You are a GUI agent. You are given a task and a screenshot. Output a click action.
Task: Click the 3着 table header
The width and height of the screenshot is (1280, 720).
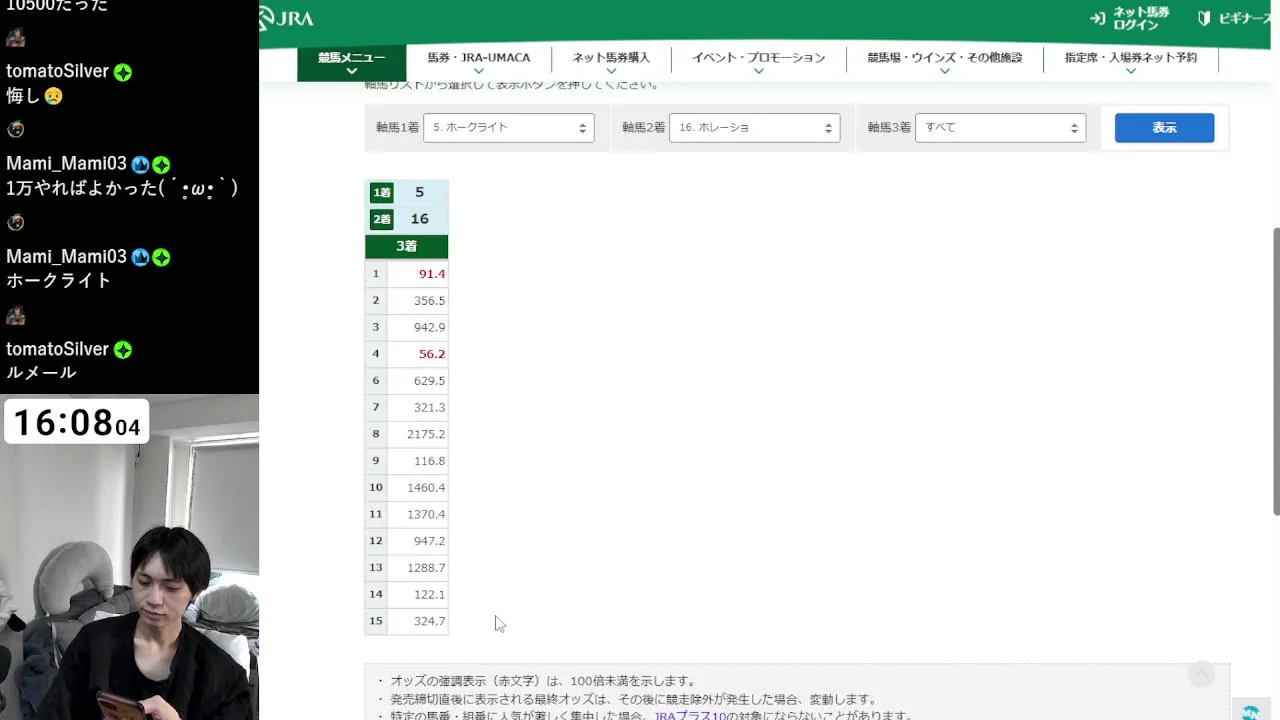[406, 246]
